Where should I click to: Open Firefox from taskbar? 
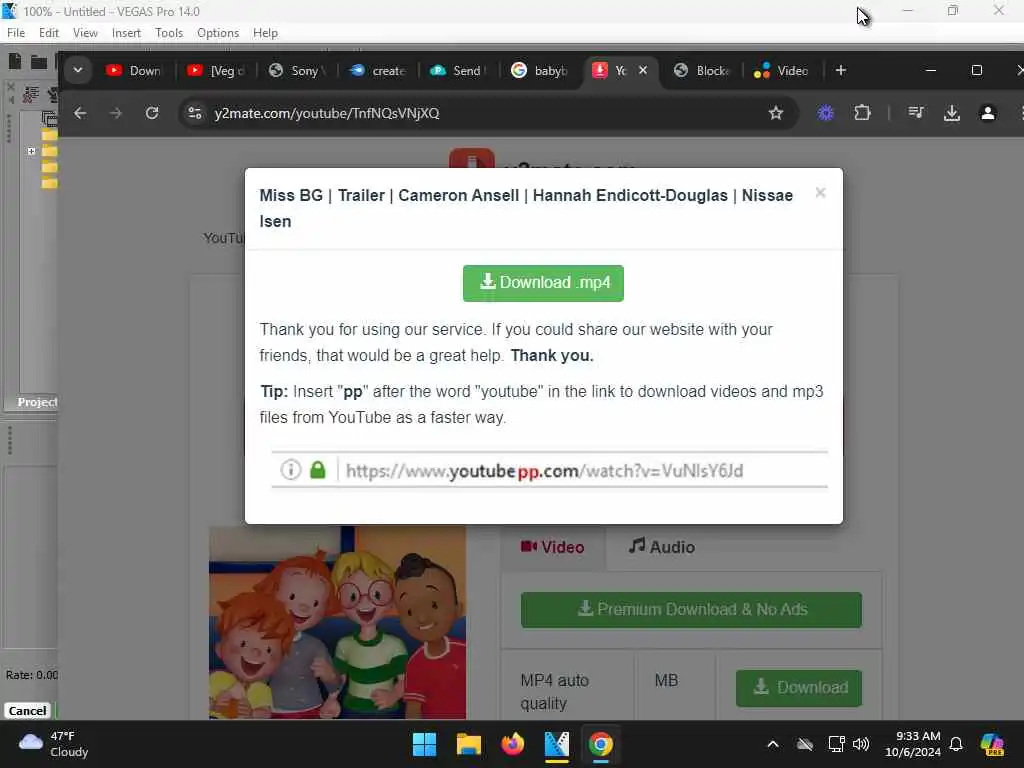[513, 744]
